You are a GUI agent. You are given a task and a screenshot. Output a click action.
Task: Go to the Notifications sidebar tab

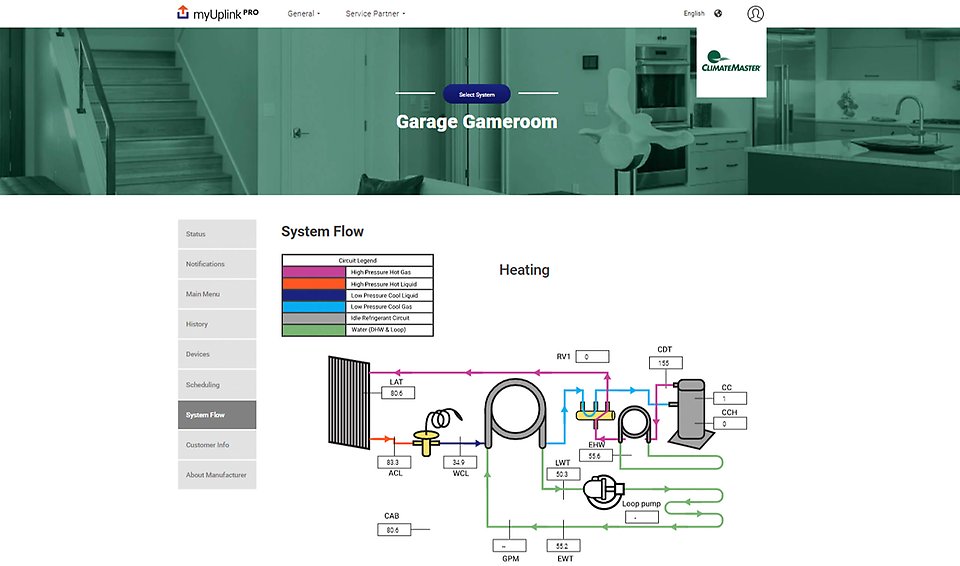217,264
